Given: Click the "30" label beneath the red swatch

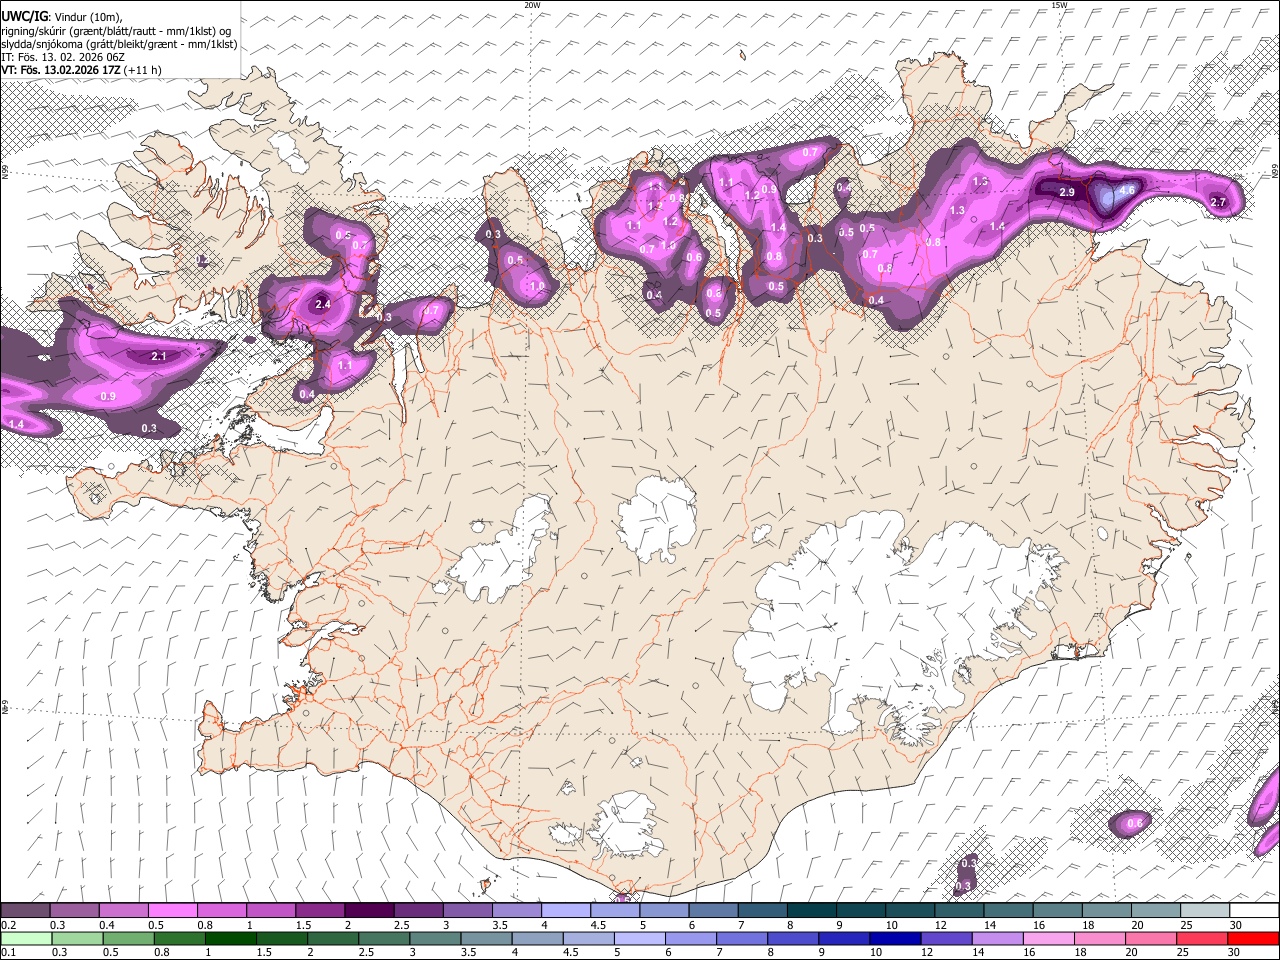Looking at the screenshot, I should (x=1236, y=952).
